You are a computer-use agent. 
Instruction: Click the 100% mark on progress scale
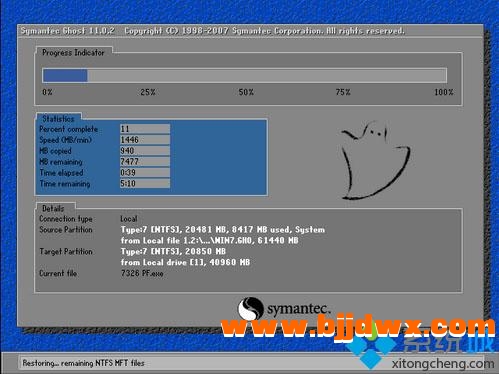click(x=444, y=92)
